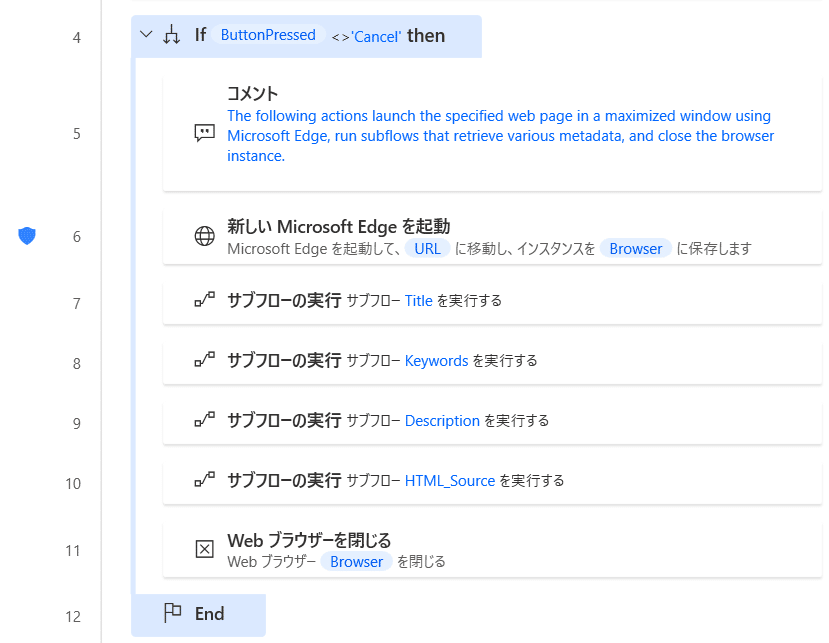Select サブフローの実行 title on HTML_Source row
Image resolution: width=829 pixels, height=643 pixels.
284,480
